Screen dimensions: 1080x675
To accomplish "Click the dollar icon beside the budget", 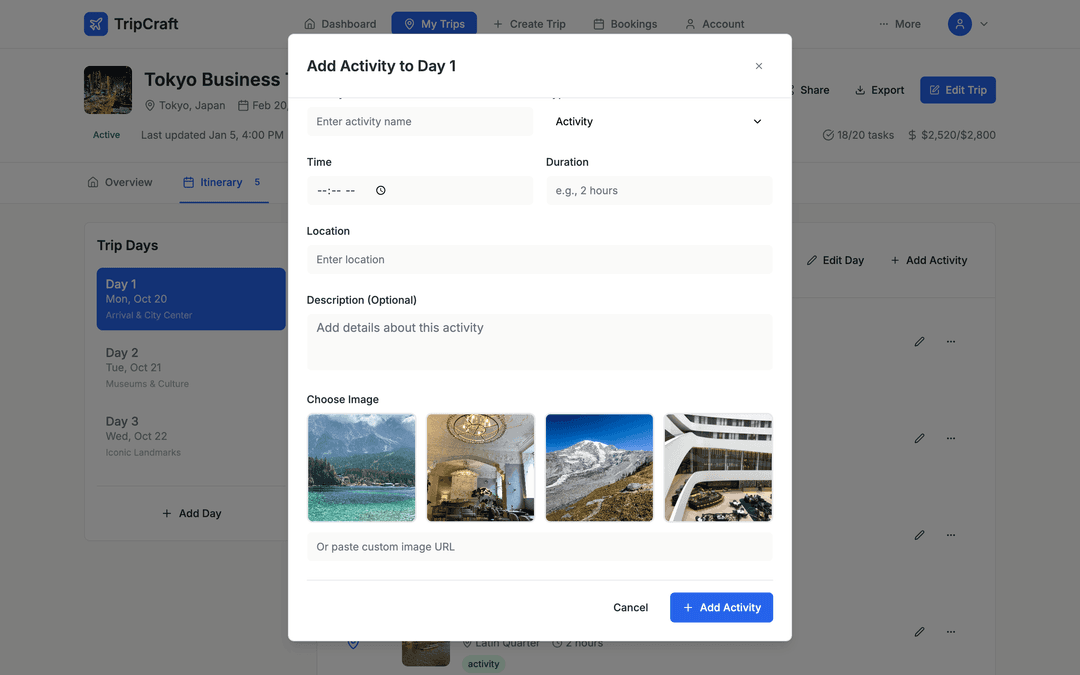I will pos(913,134).
